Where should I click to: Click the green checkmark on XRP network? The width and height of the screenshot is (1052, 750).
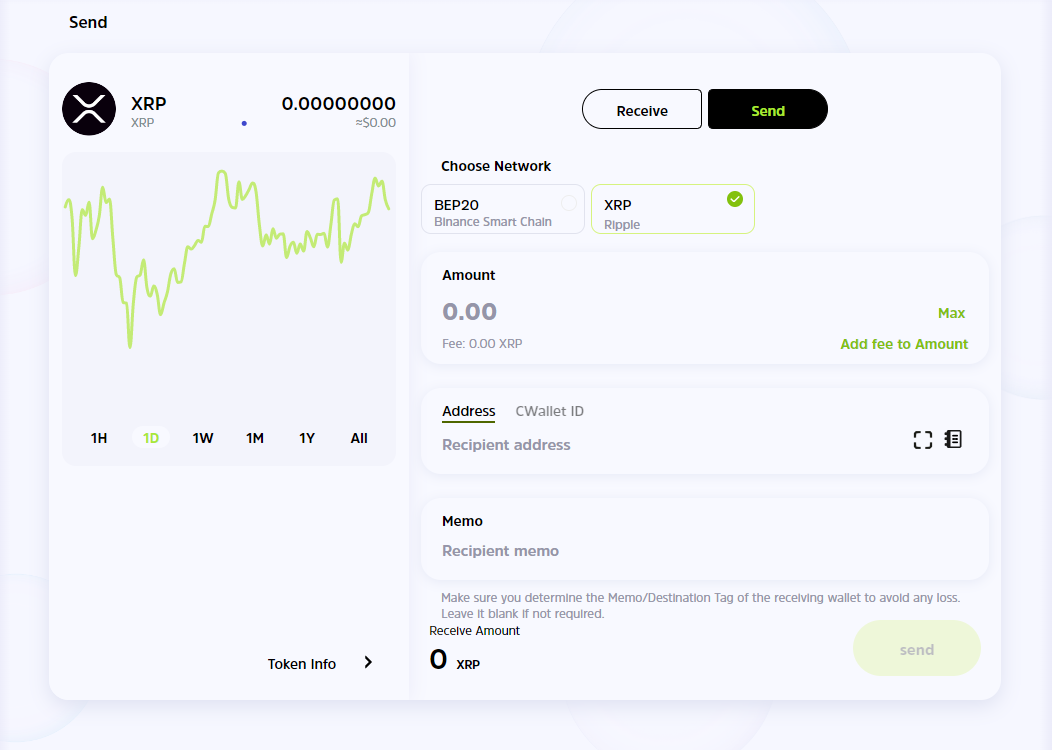pos(736,199)
